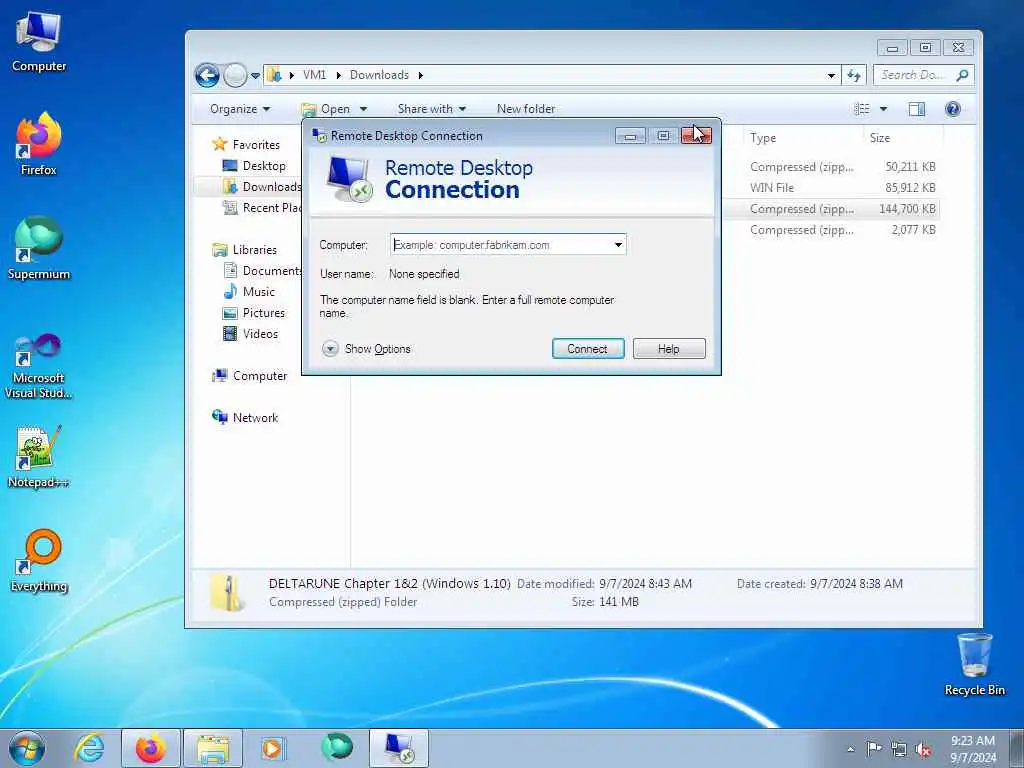Expand Show Options in Remote Desktop
The image size is (1024, 768).
pos(367,349)
